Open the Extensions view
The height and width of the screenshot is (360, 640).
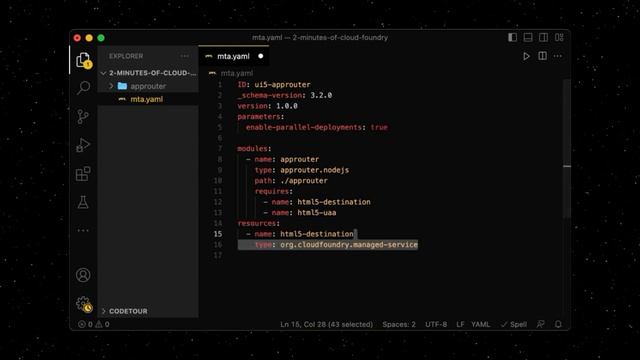point(83,174)
